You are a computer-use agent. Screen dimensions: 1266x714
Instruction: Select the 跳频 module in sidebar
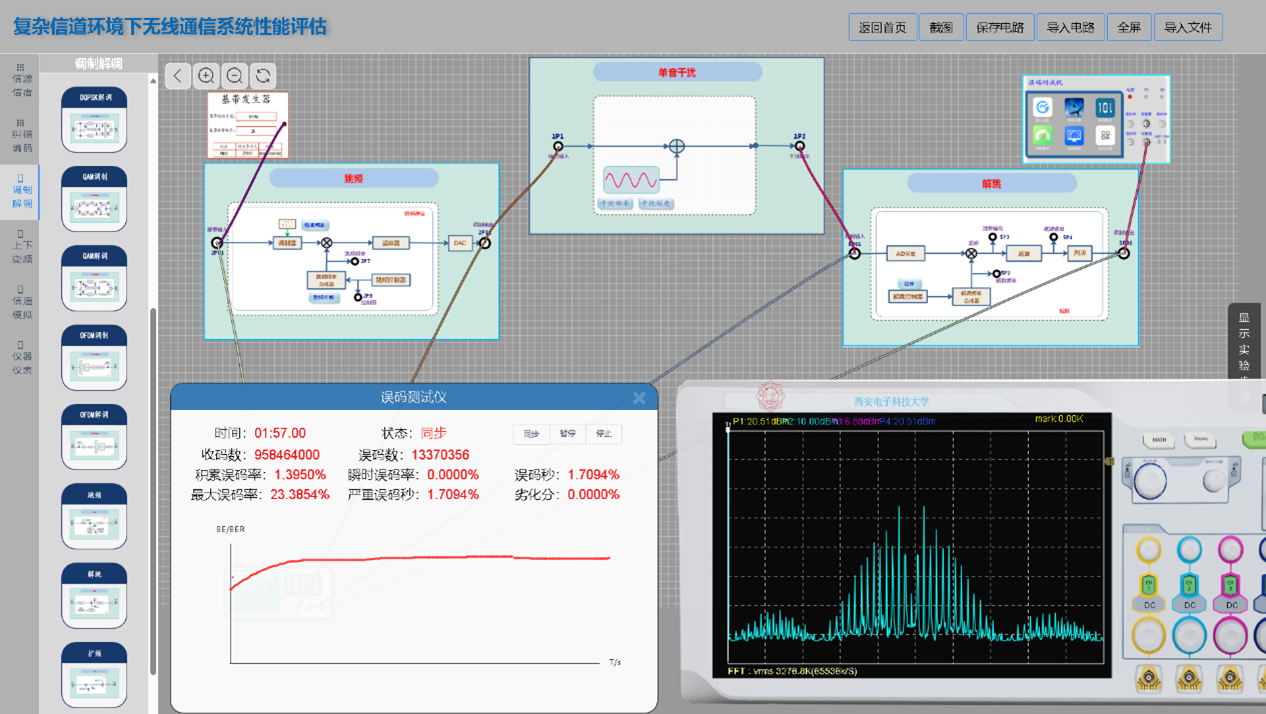tap(94, 516)
